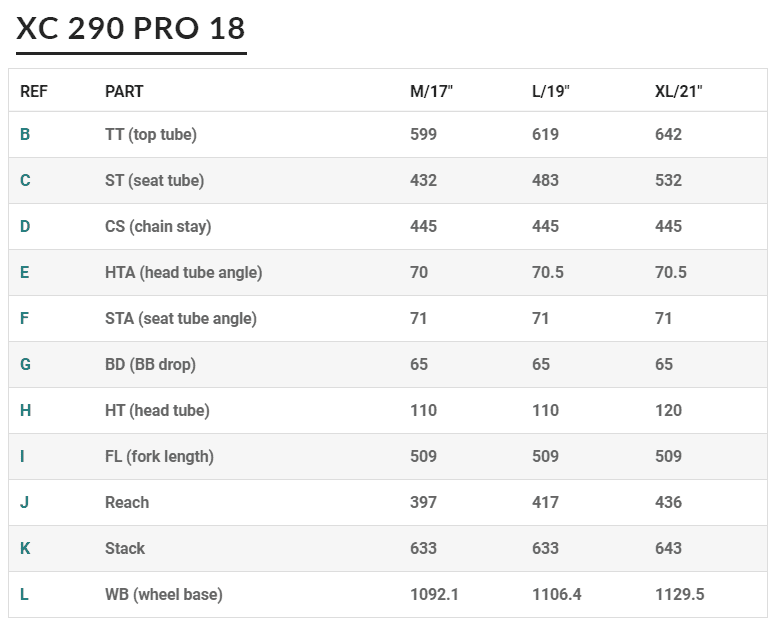Screen dimensions: 779x629
Task: Click the TT (top tube) part label
Action: tap(151, 134)
